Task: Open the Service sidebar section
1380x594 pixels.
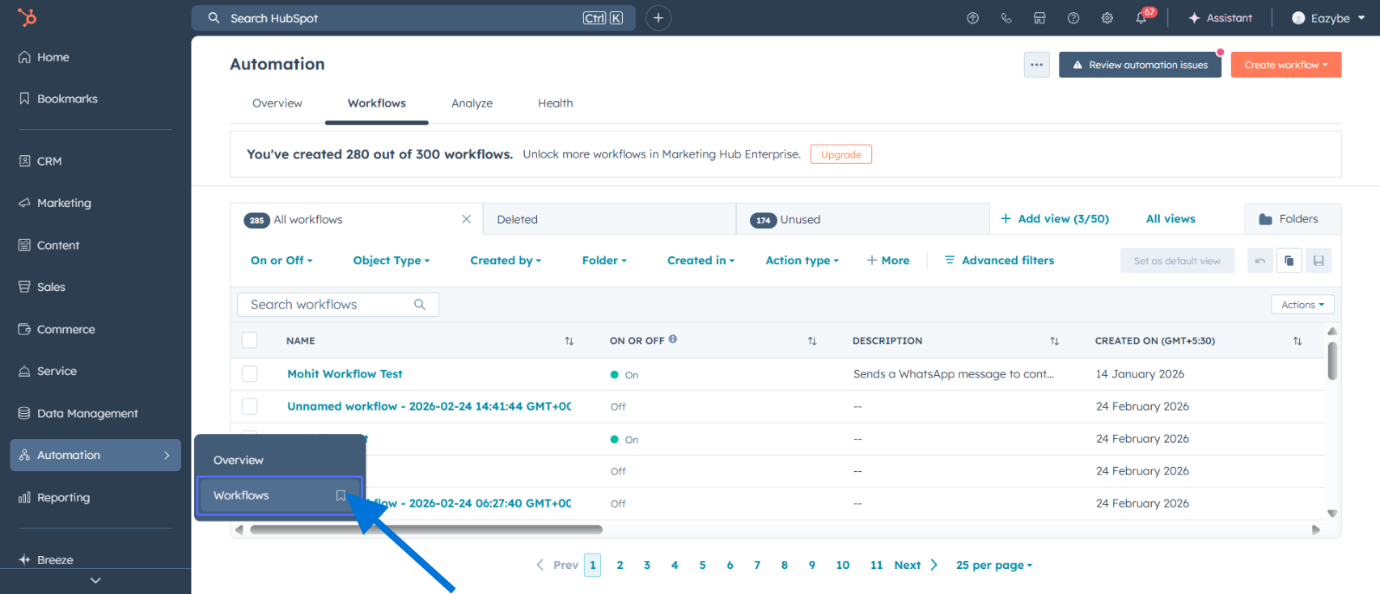Action: (48, 371)
